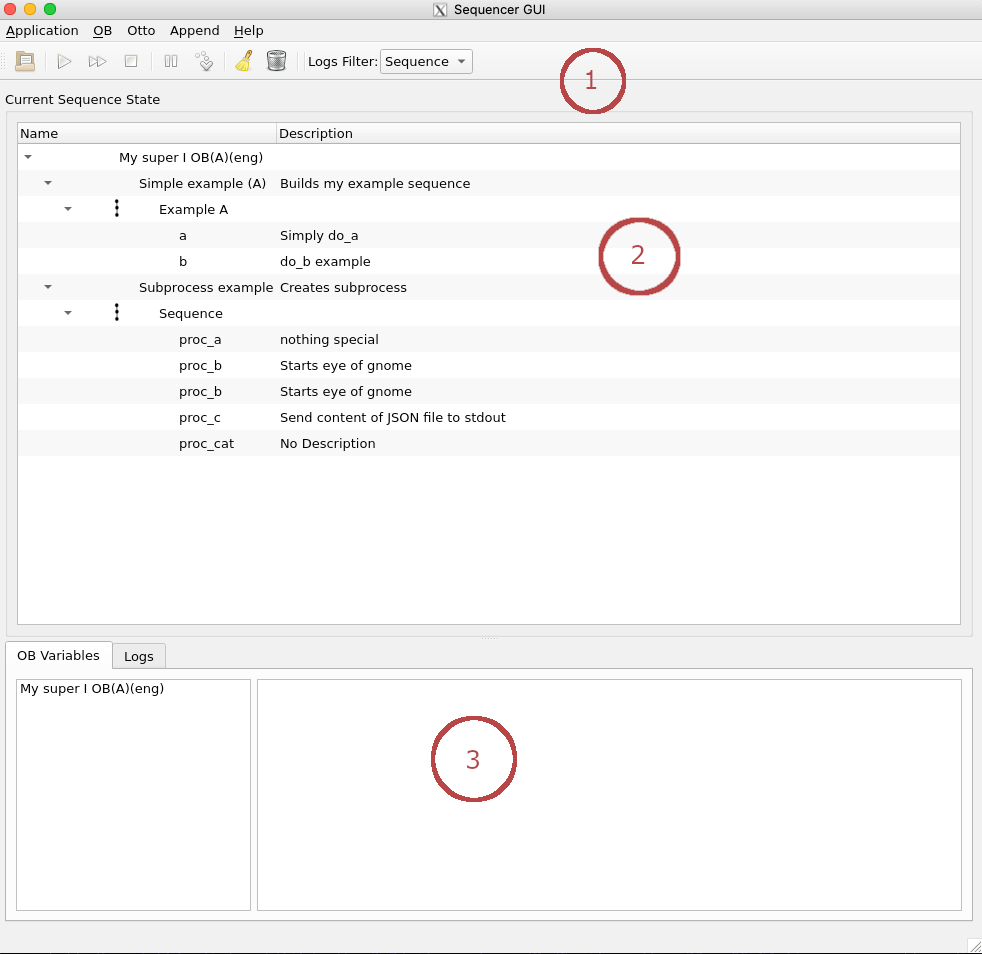Open the Logs Filter dropdown

point(426,61)
